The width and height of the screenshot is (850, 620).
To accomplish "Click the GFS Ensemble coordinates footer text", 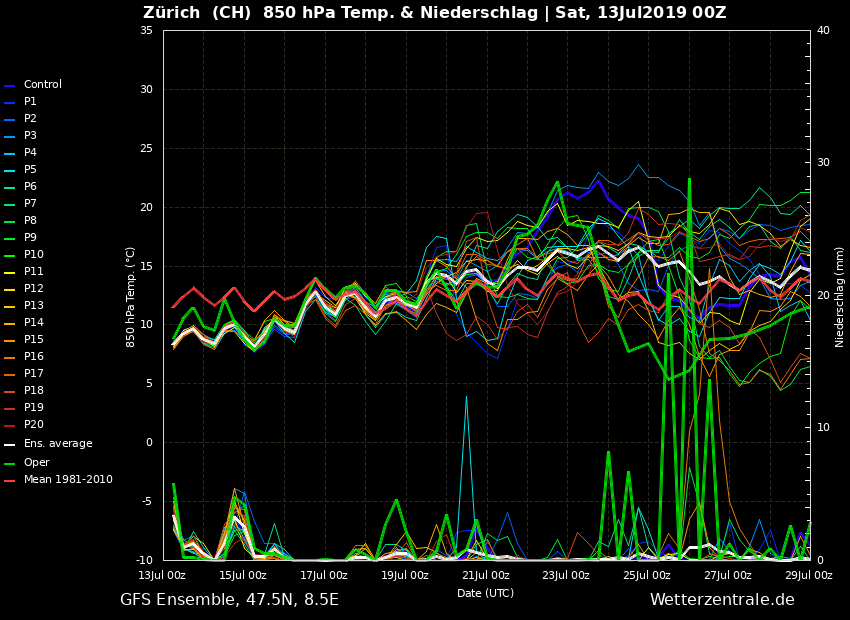I will click(x=229, y=600).
